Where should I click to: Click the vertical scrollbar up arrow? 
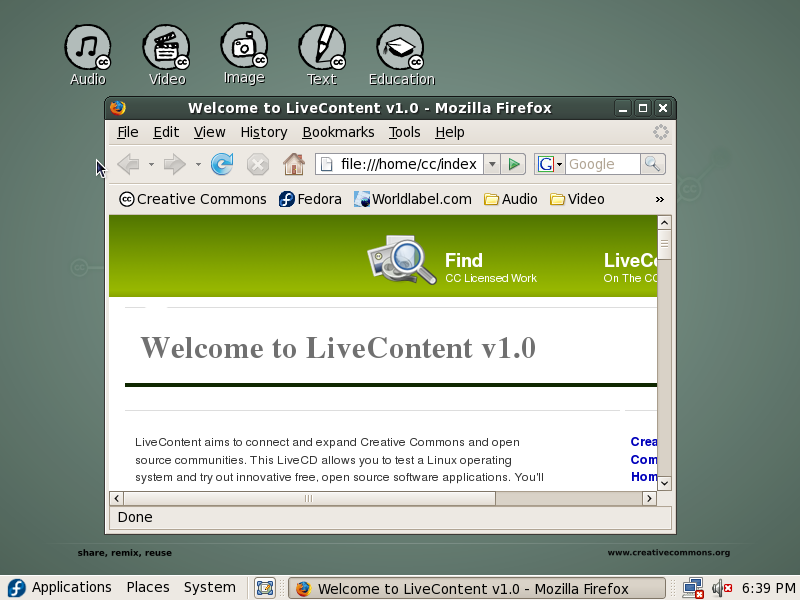(x=664, y=222)
